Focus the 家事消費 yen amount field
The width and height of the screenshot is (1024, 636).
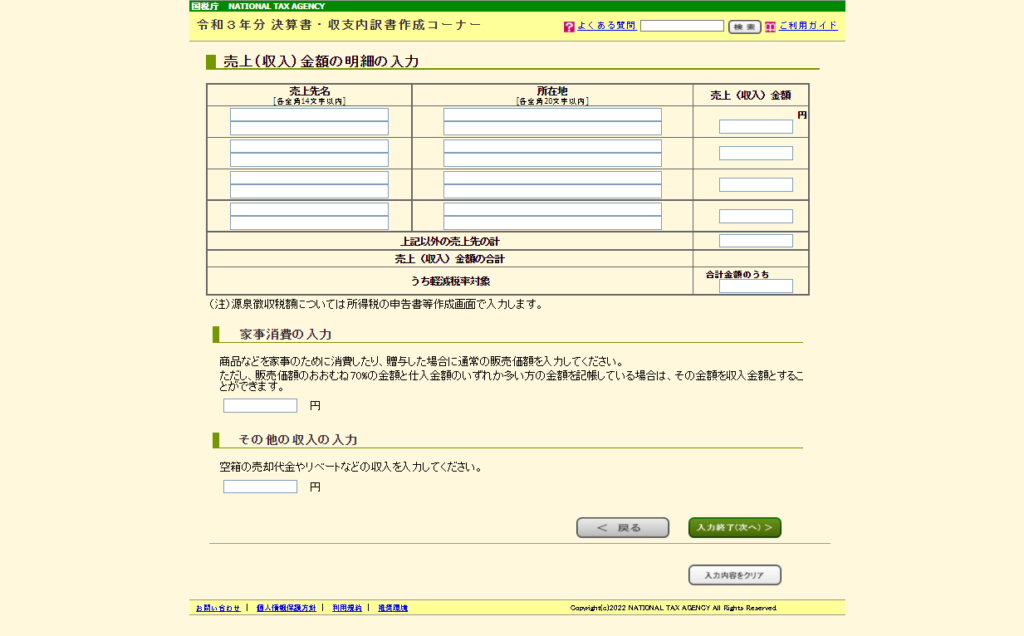click(x=260, y=405)
